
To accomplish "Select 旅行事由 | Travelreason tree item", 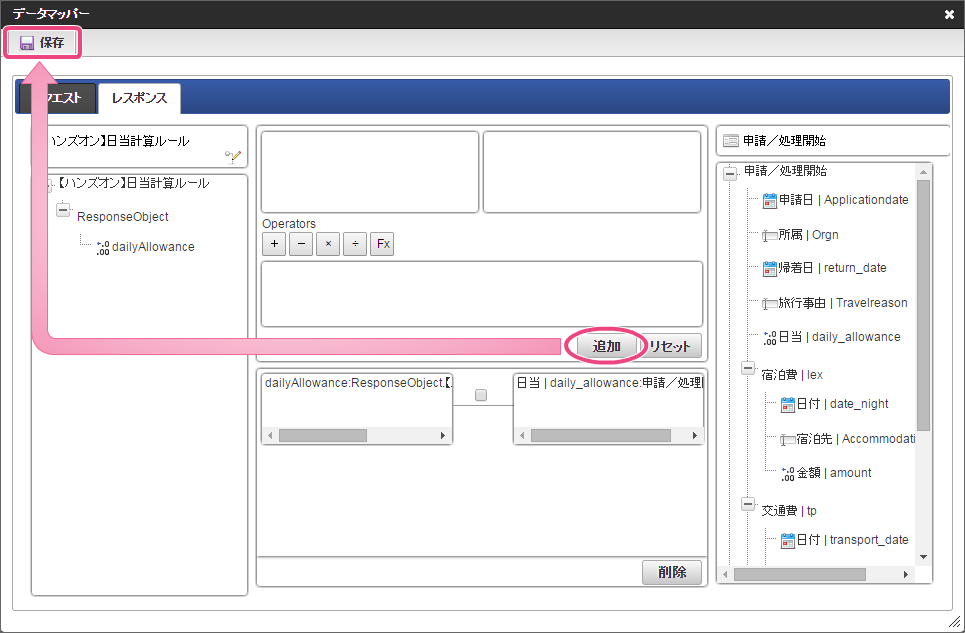I will click(x=843, y=303).
